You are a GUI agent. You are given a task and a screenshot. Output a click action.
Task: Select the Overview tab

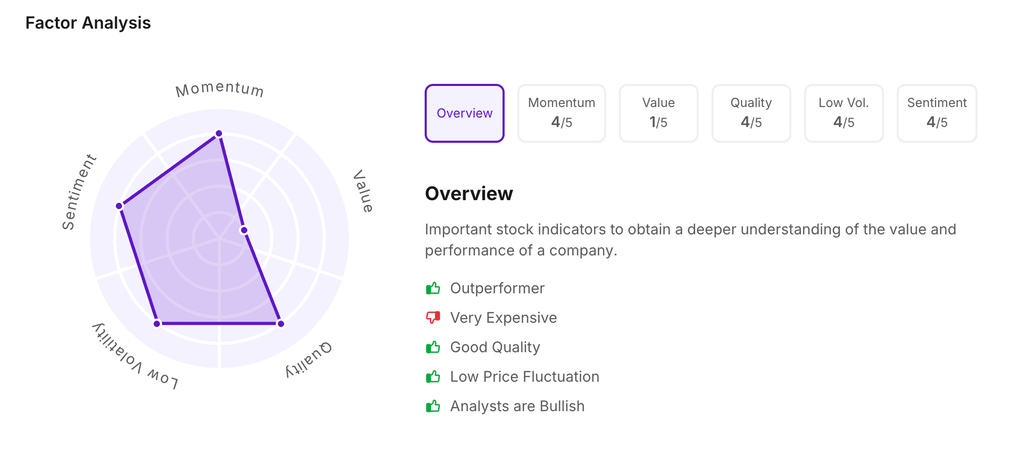(x=464, y=113)
